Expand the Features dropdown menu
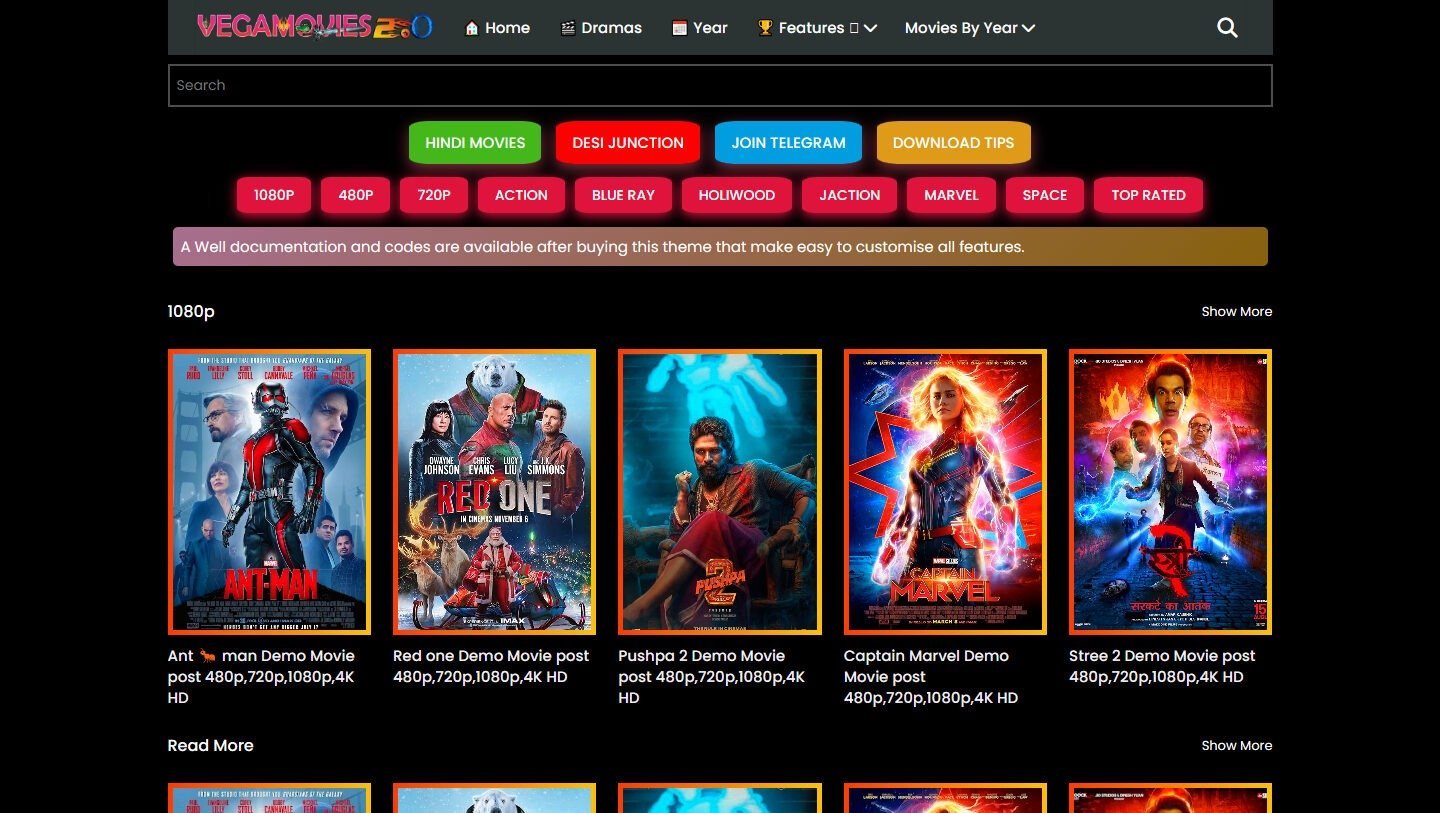Viewport: 1440px width, 813px height. click(x=817, y=28)
